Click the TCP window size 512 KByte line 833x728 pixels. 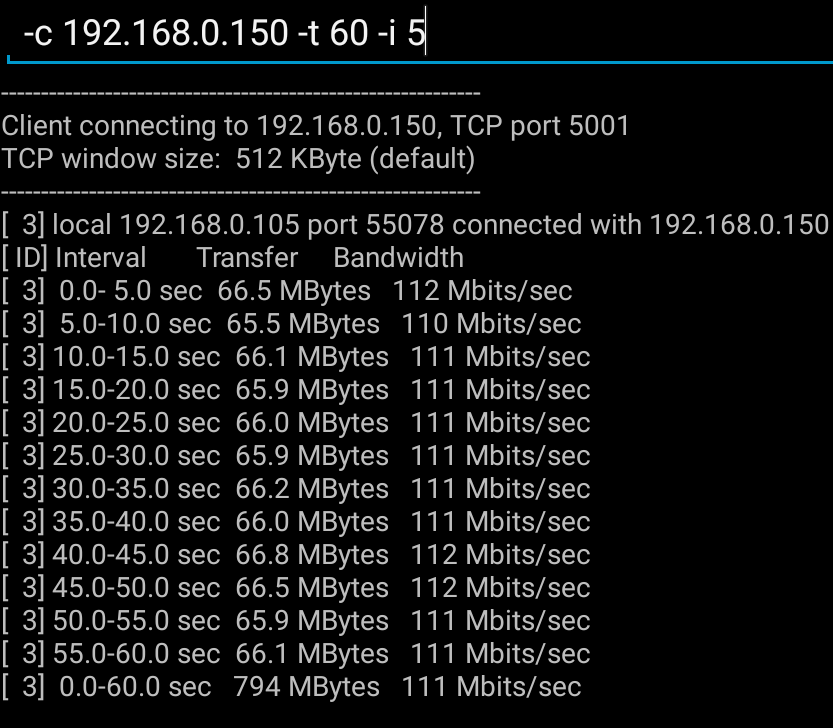tap(238, 159)
